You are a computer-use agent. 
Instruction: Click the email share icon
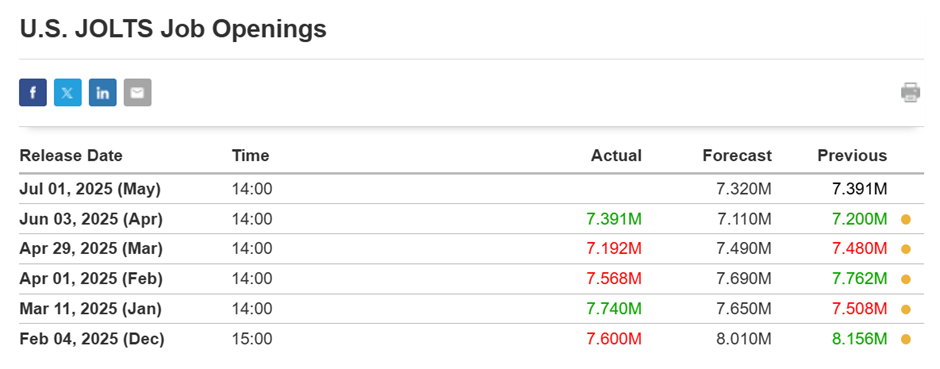pos(138,93)
